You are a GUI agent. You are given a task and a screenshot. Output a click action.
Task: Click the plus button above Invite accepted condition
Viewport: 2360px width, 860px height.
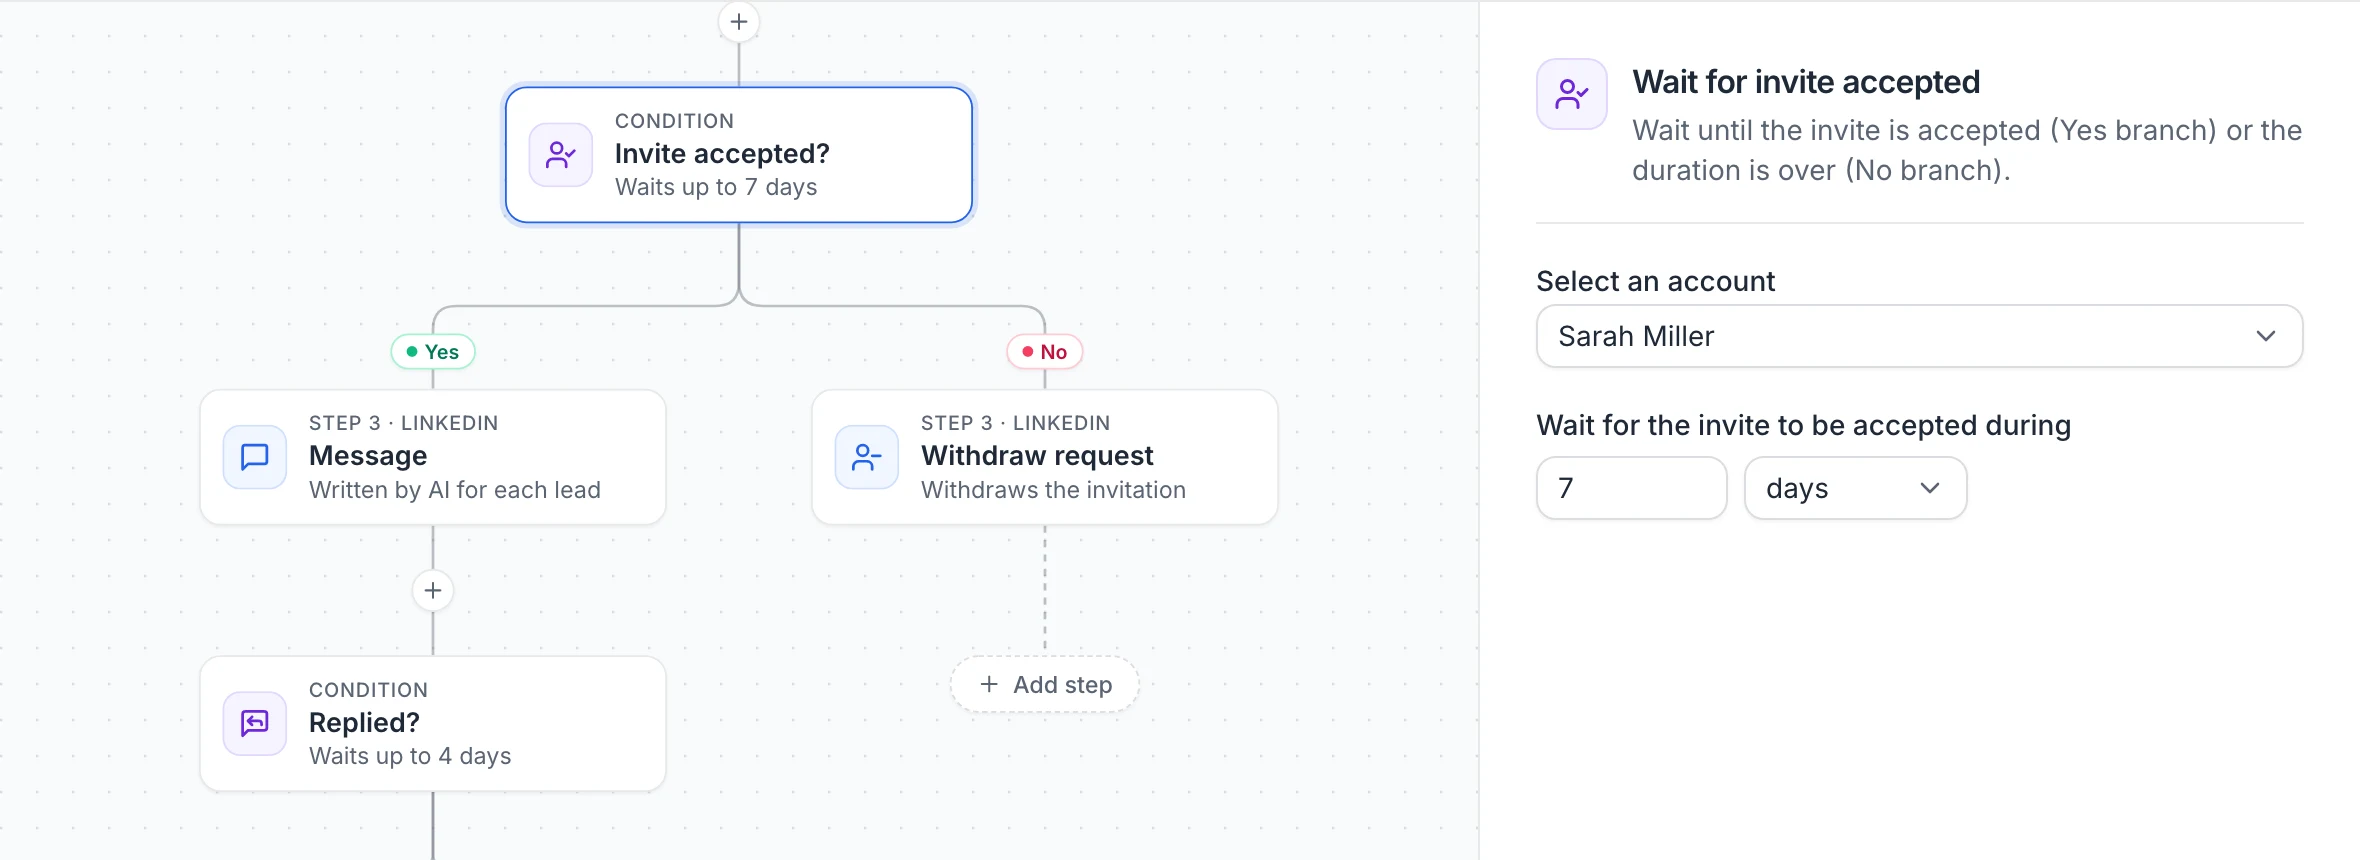click(739, 22)
